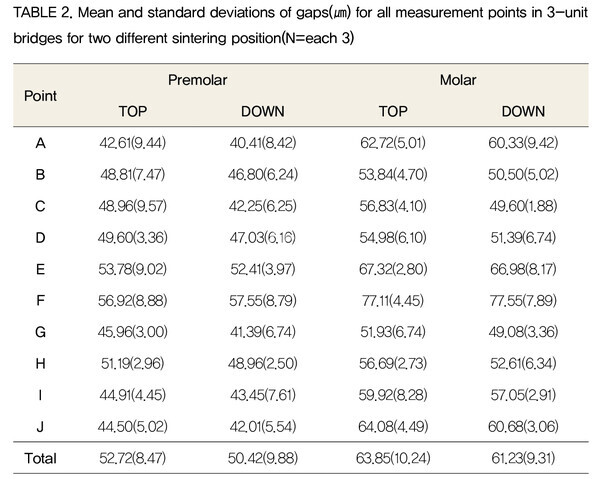Click the DOWN subheader under Premolar
Image resolution: width=600 pixels, height=479 pixels.
262,111
